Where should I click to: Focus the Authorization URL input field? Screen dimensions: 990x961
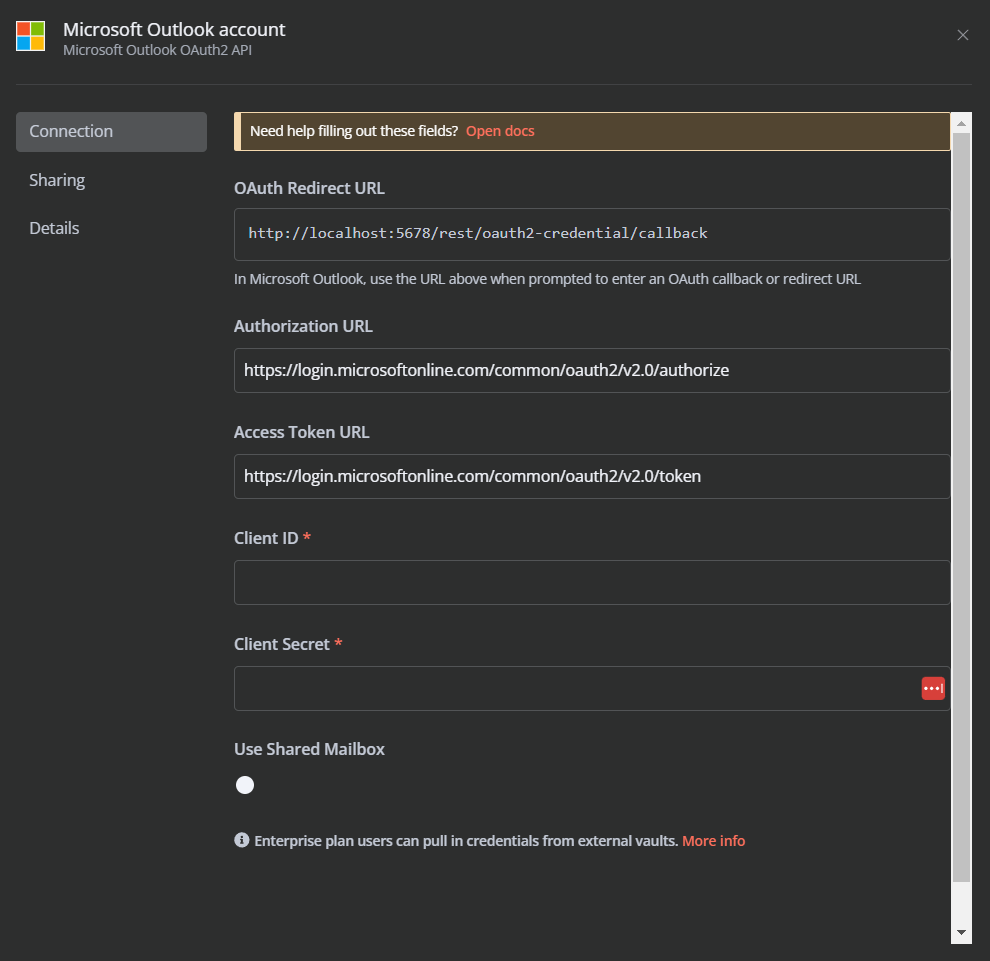pyautogui.click(x=591, y=370)
